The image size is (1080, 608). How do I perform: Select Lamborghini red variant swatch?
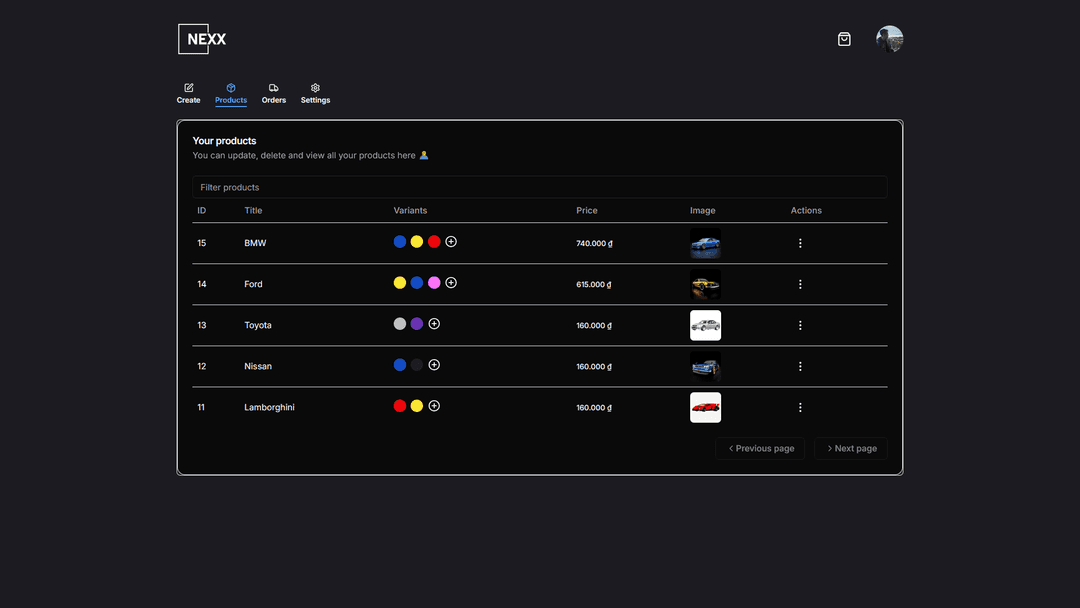[399, 406]
